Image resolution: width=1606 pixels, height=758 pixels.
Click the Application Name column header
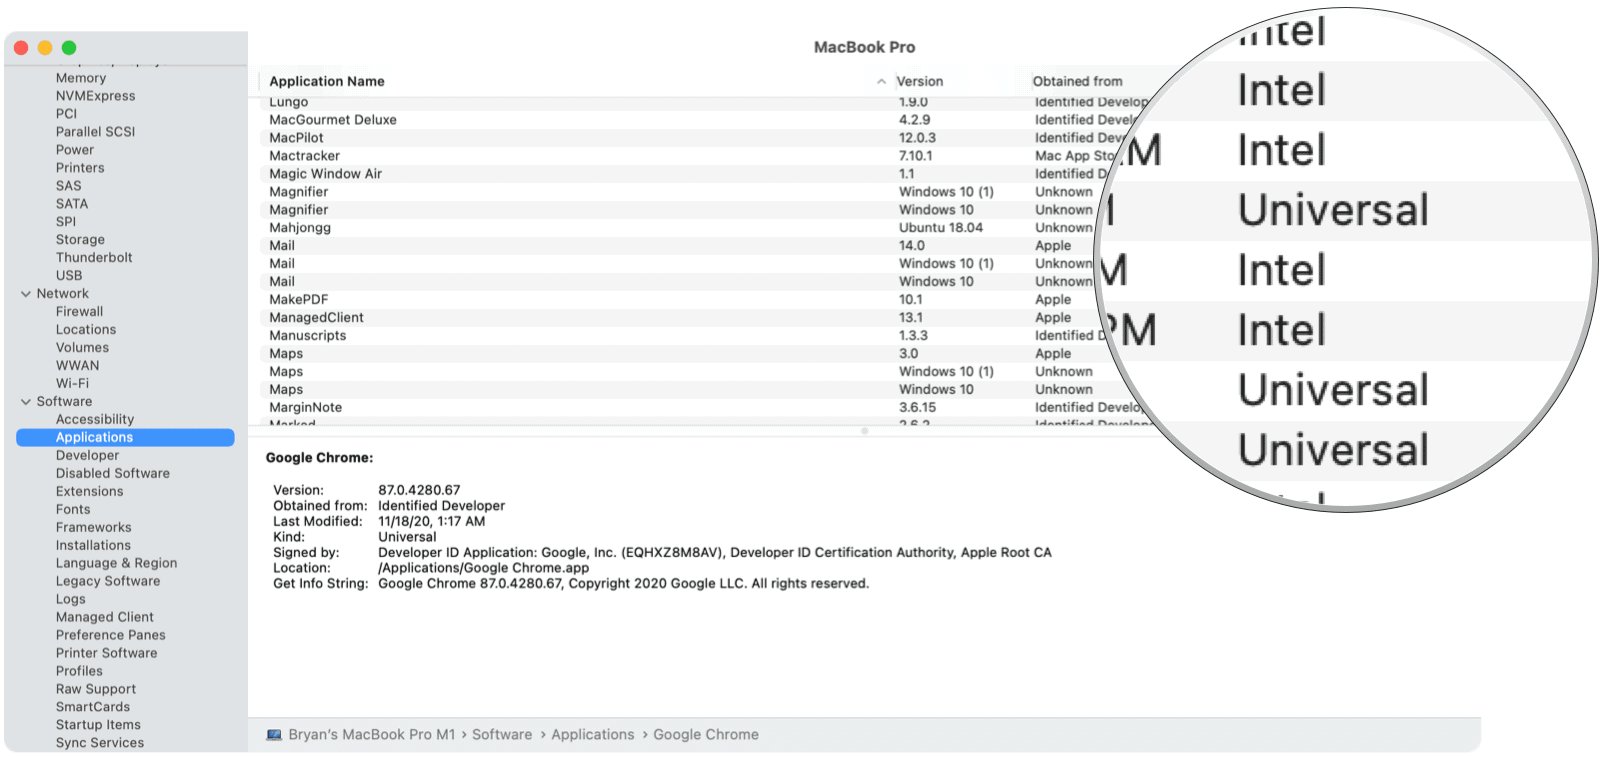(x=327, y=82)
